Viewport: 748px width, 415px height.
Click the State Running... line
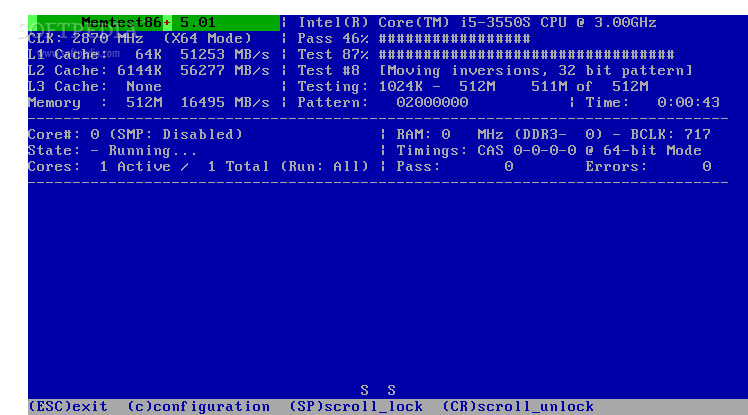click(113, 151)
